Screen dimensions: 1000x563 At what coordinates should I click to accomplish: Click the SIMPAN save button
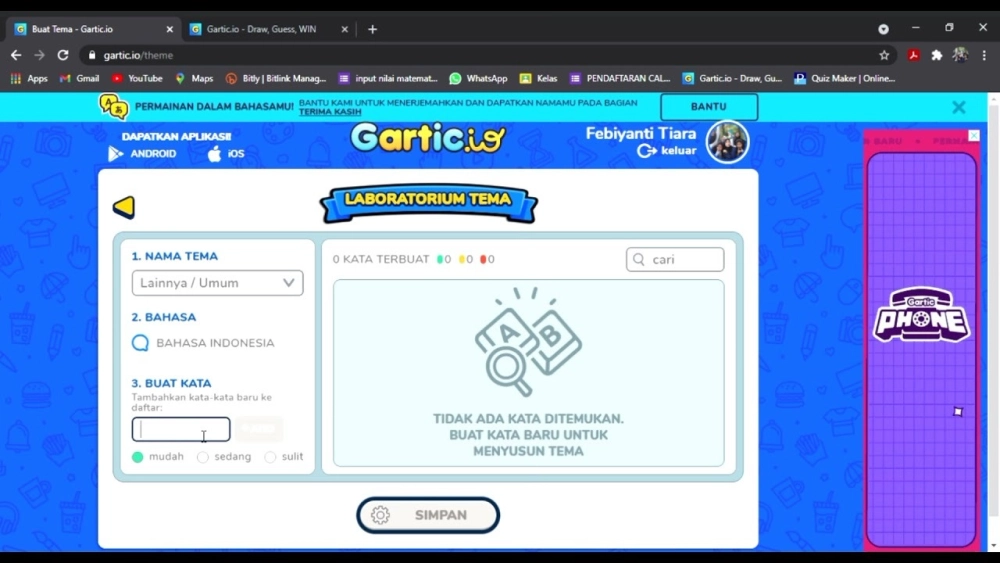[x=428, y=515]
